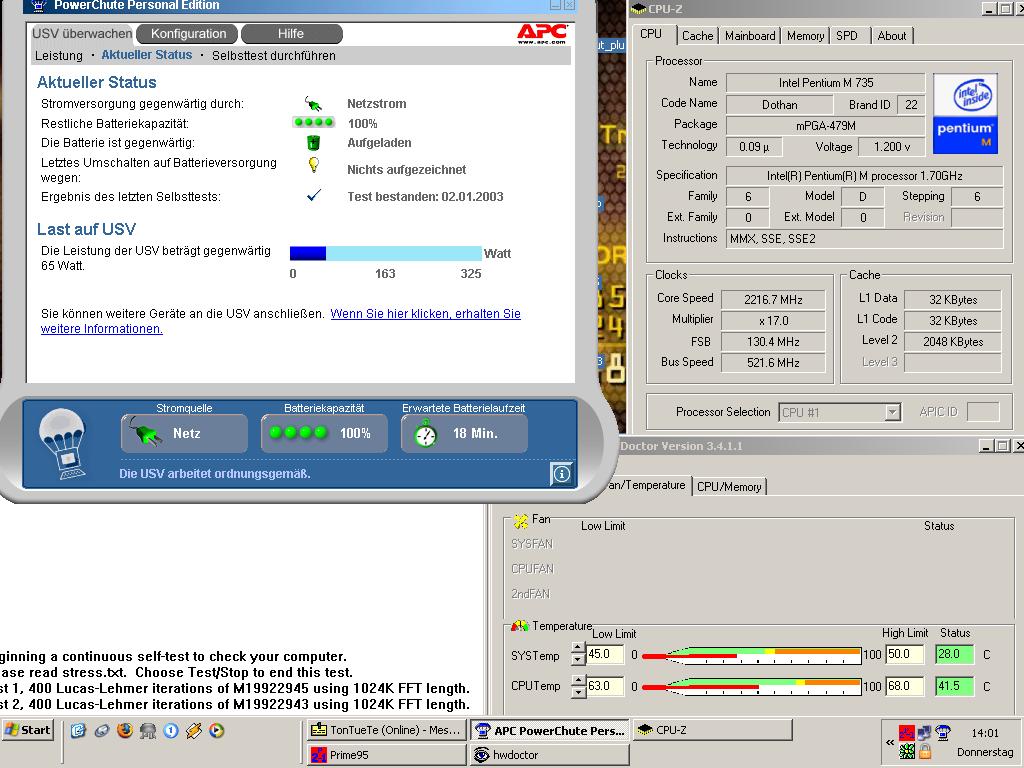Click the blue circle quick launch icon
Screen dimensions: 1024x768
[x=171, y=730]
